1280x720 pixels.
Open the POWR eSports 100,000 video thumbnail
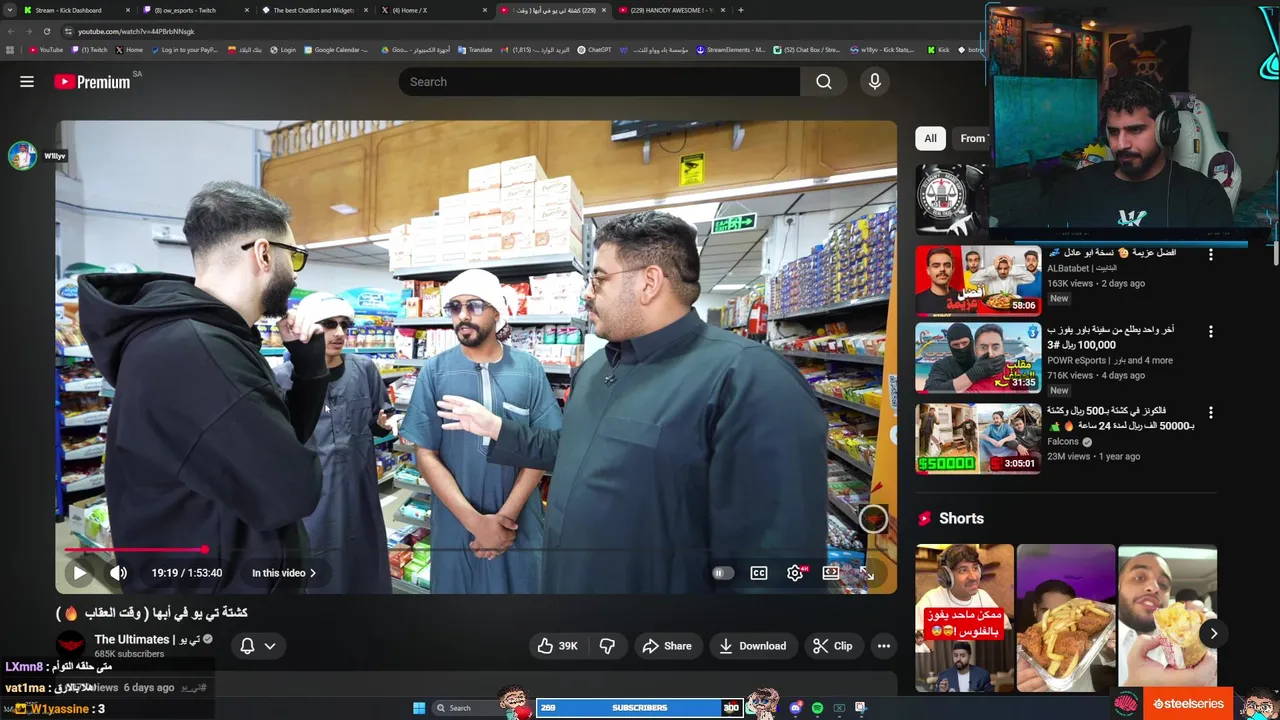click(978, 357)
